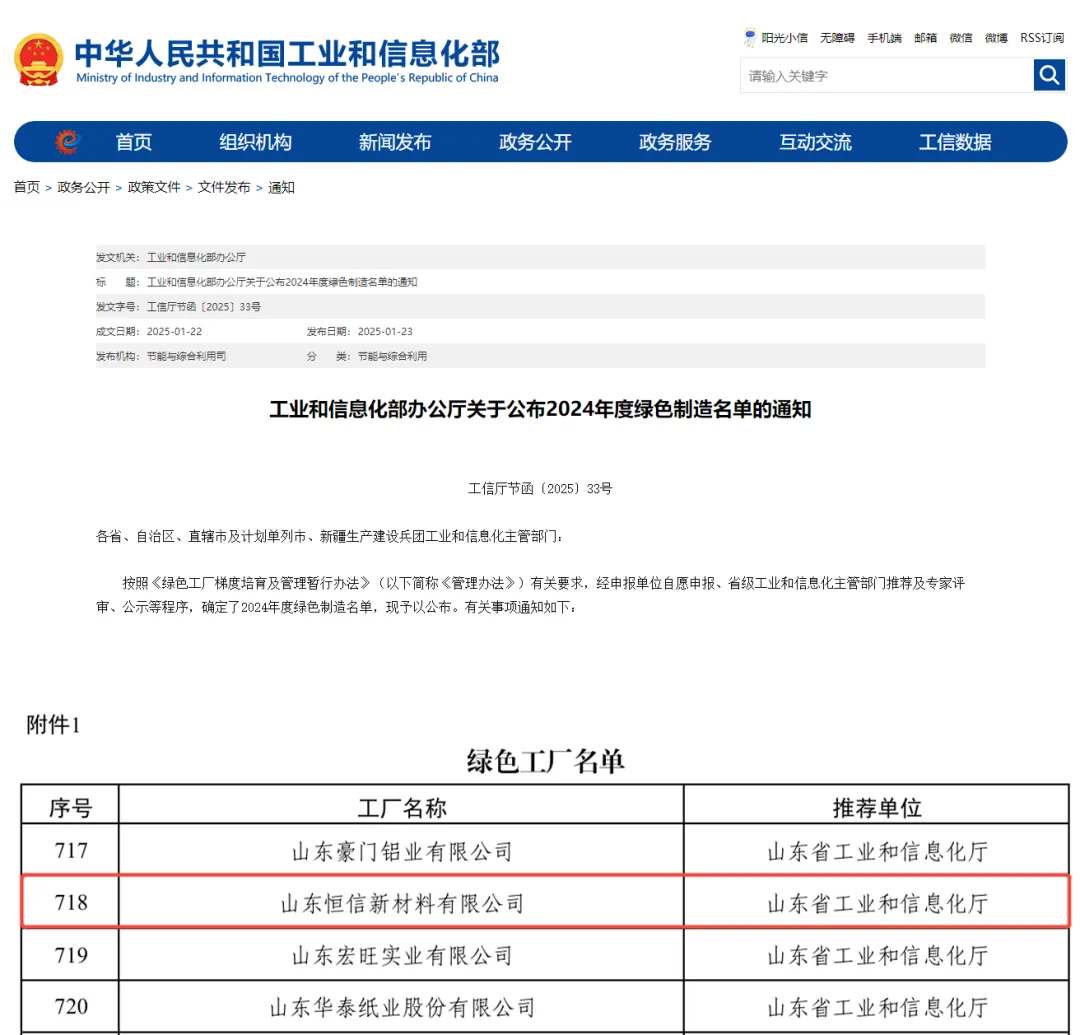The image size is (1080, 1035).
Task: Click the national emblem logo
Action: [38, 60]
